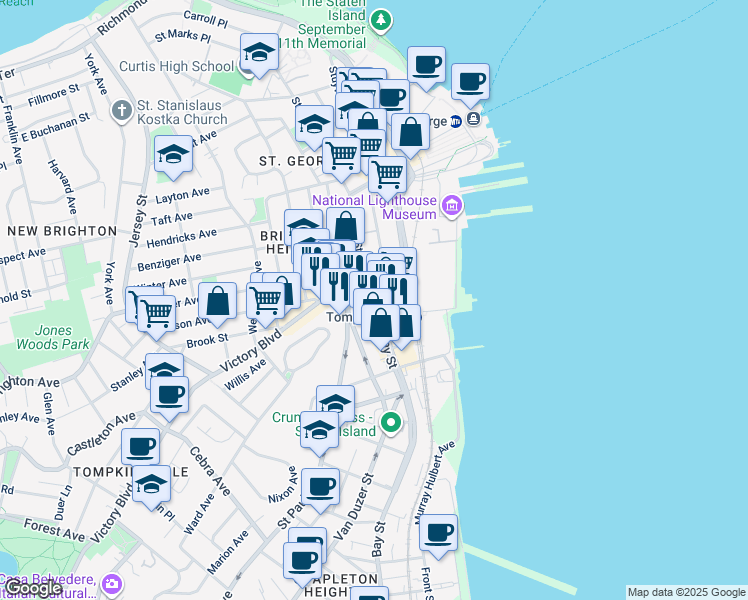Click the Map data ©2025 Google text
The width and height of the screenshot is (748, 600).
click(686, 592)
